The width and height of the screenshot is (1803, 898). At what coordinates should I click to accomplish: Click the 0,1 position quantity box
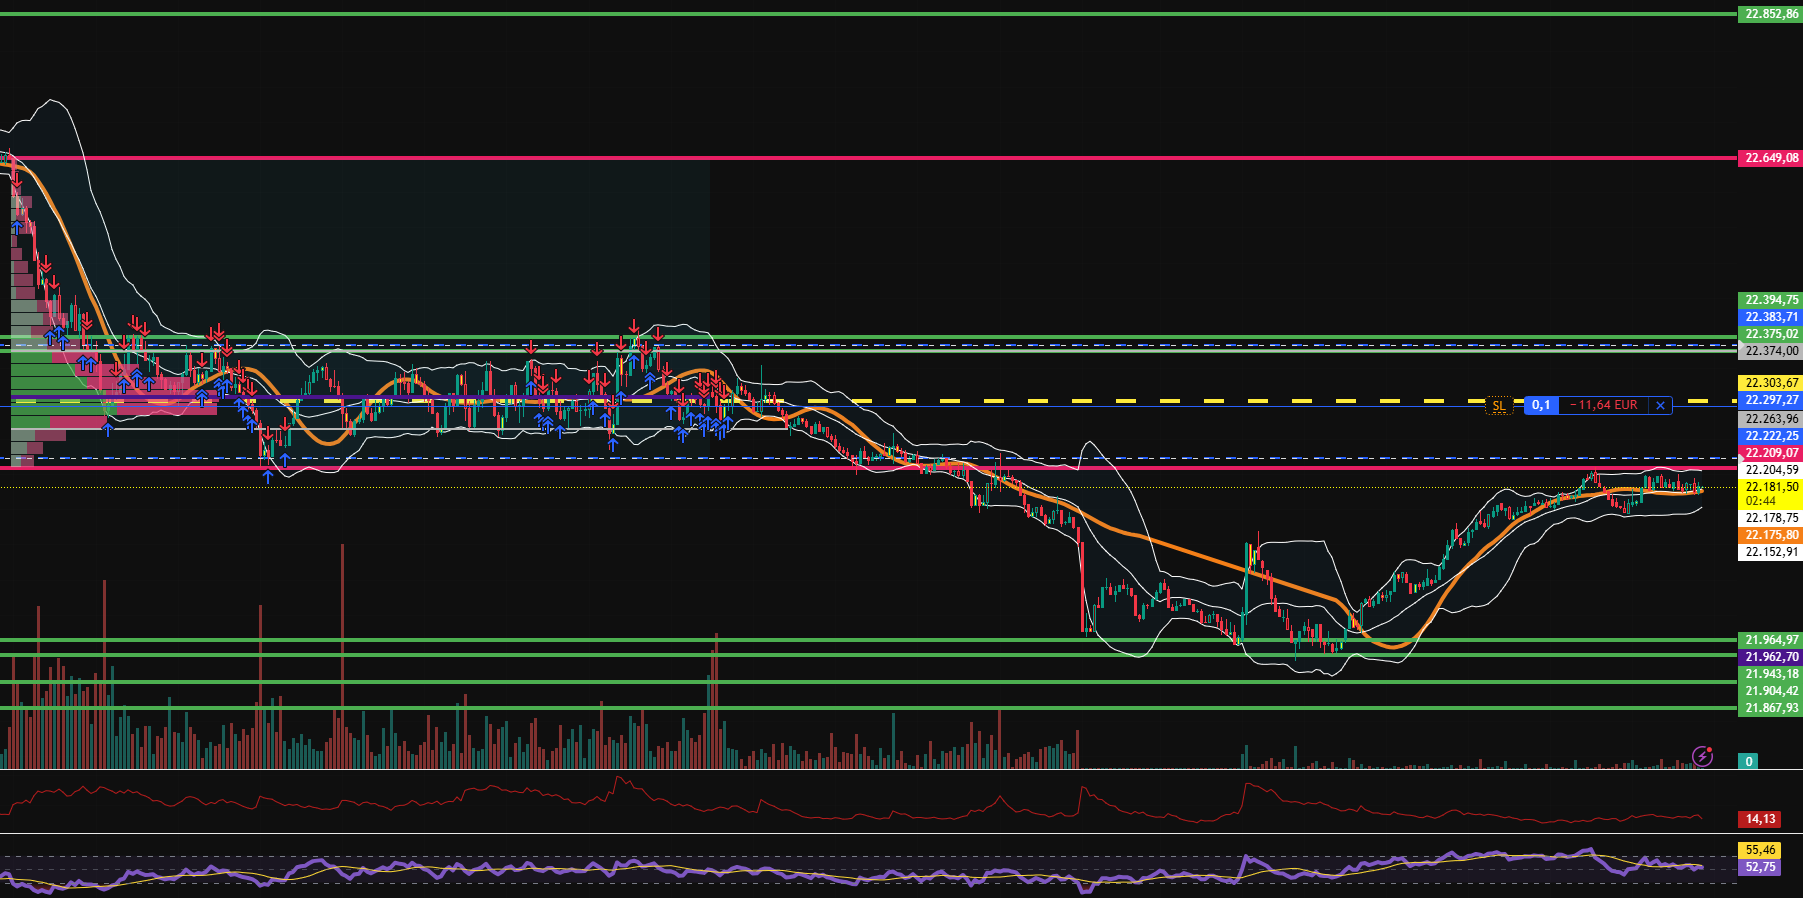pos(1541,405)
